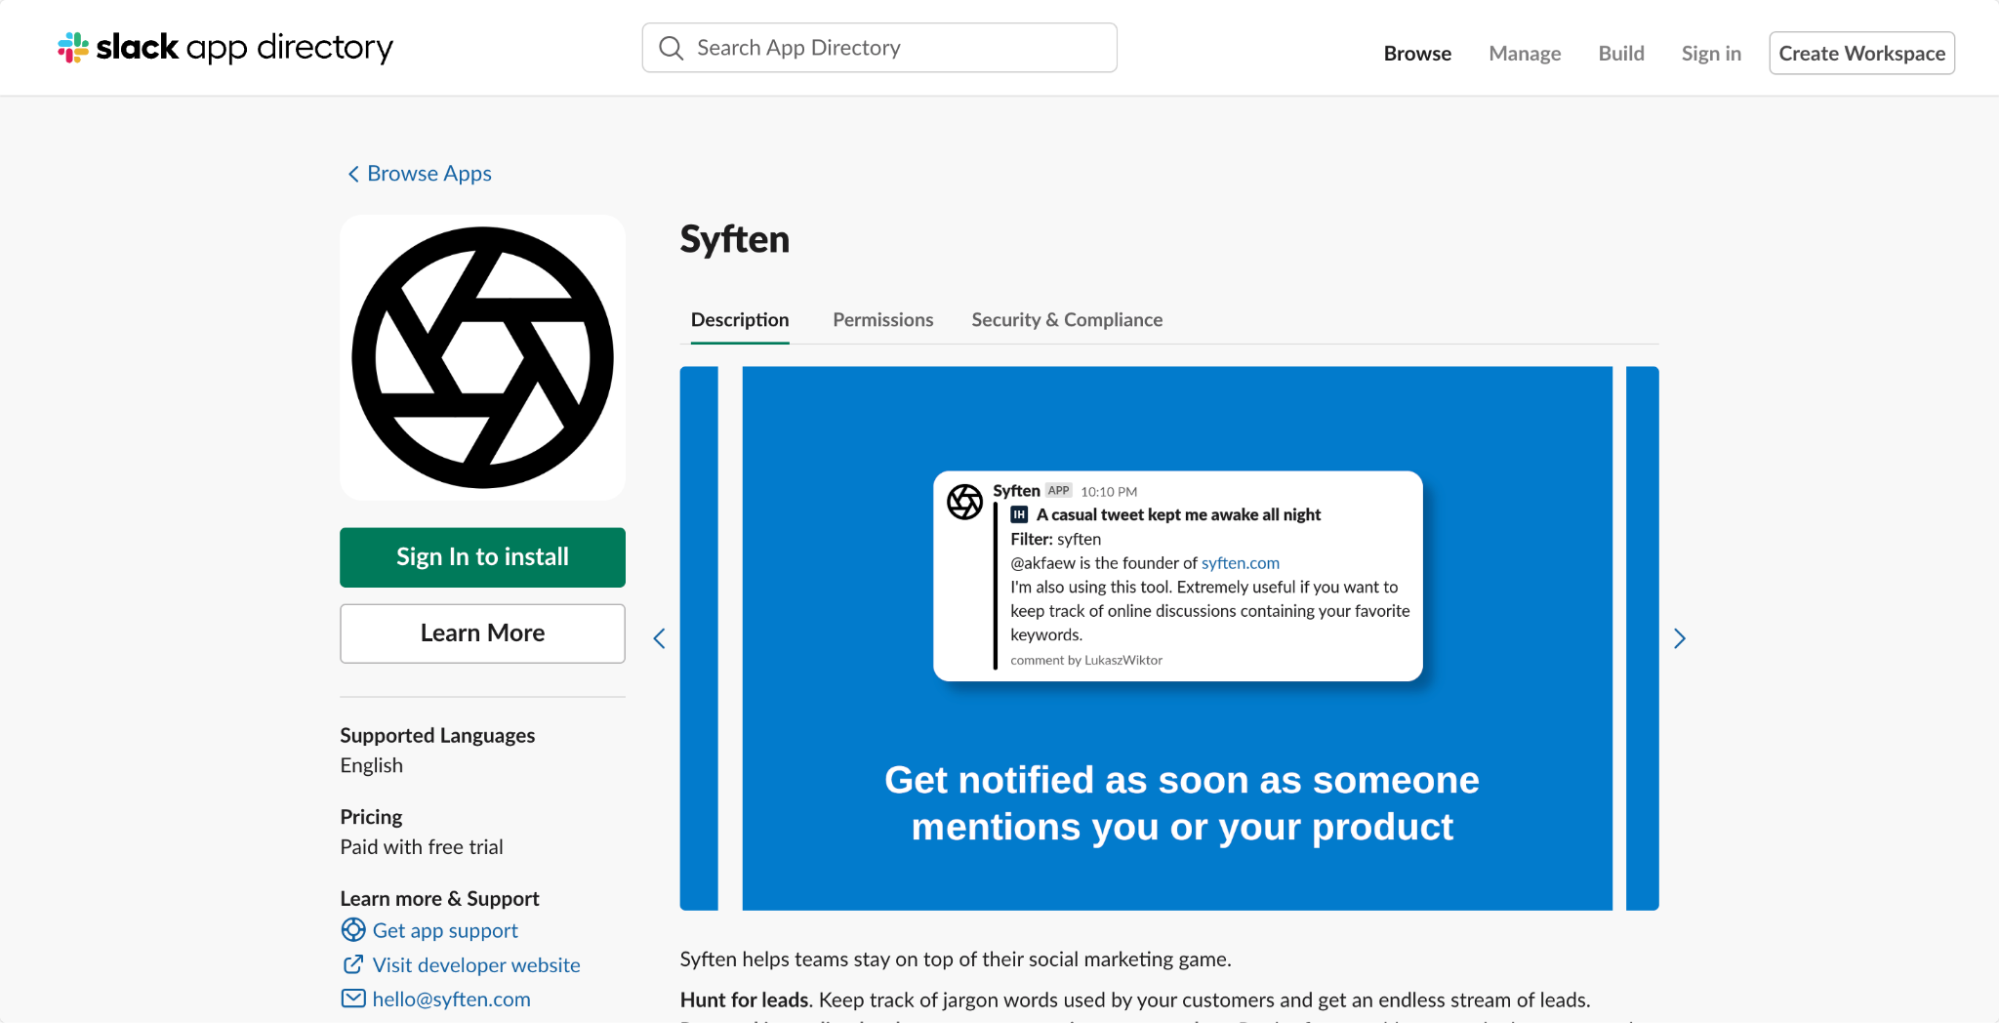Open the Browse menu item

[x=1417, y=53]
